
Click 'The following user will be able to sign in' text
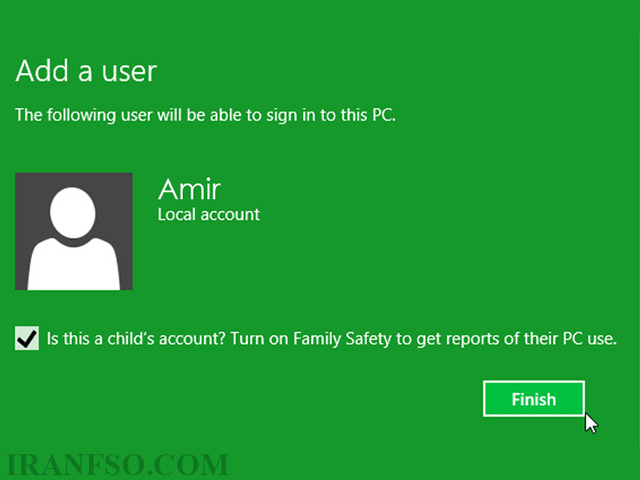(x=205, y=115)
